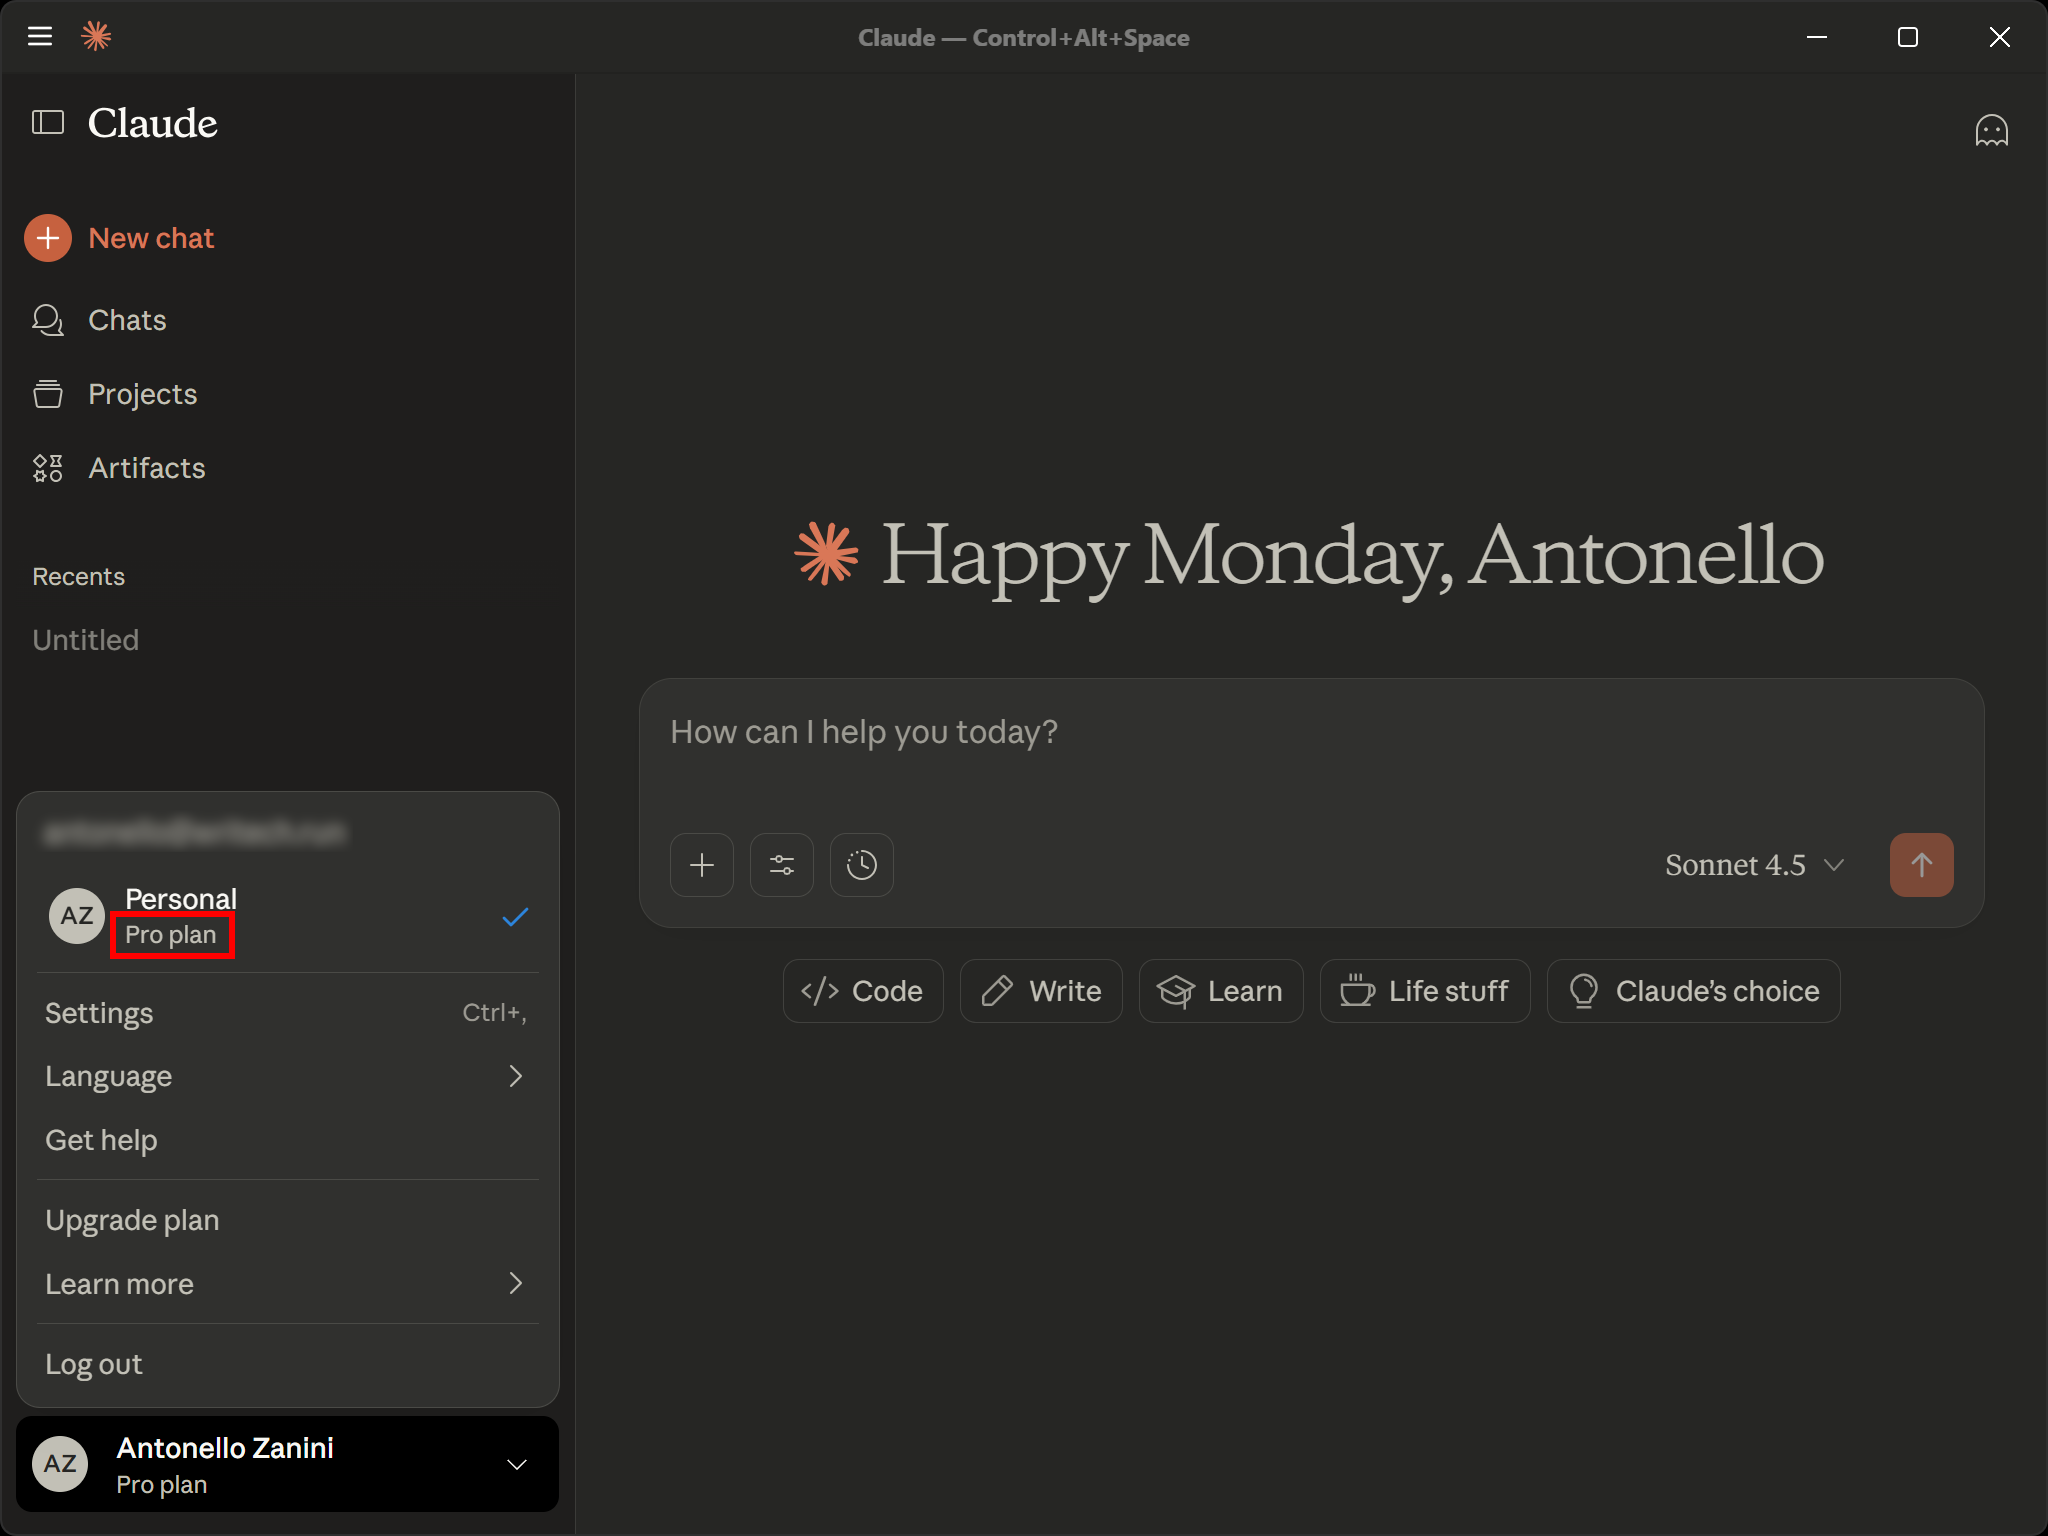Collapse the sidebar panel icon

pos(48,123)
